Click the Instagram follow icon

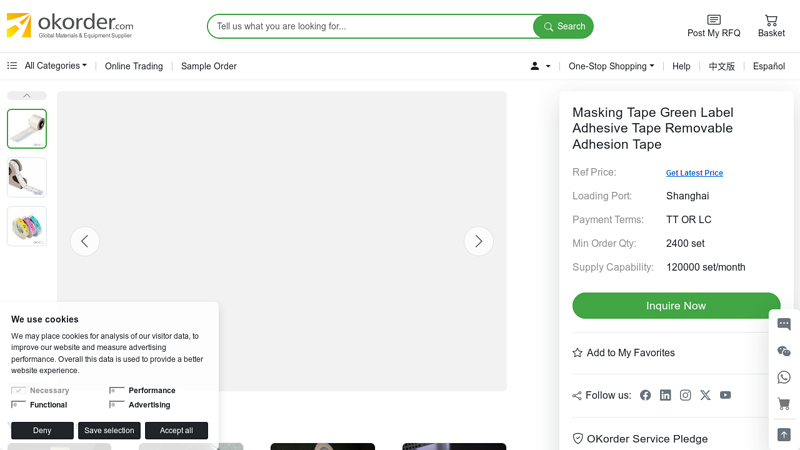(685, 395)
